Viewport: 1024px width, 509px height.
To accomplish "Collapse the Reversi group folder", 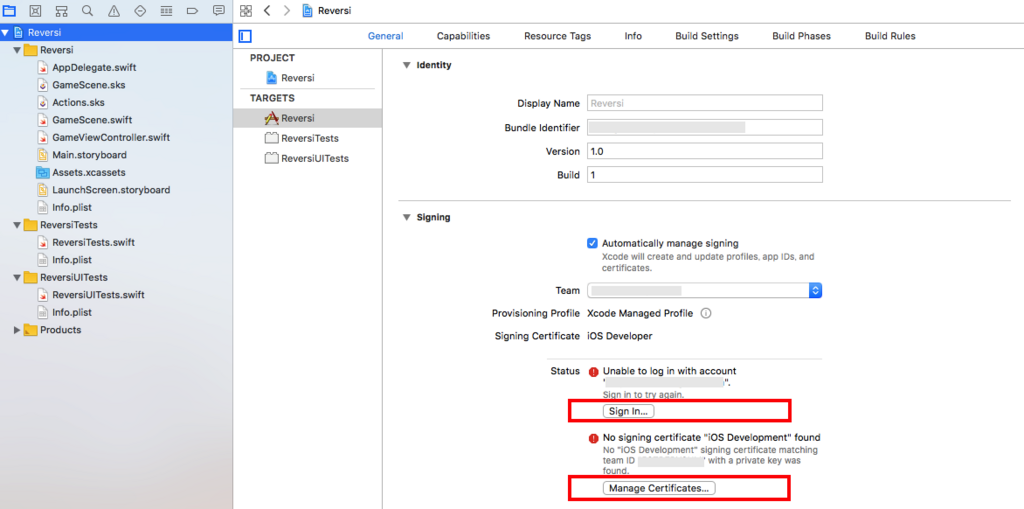I will pyautogui.click(x=17, y=50).
